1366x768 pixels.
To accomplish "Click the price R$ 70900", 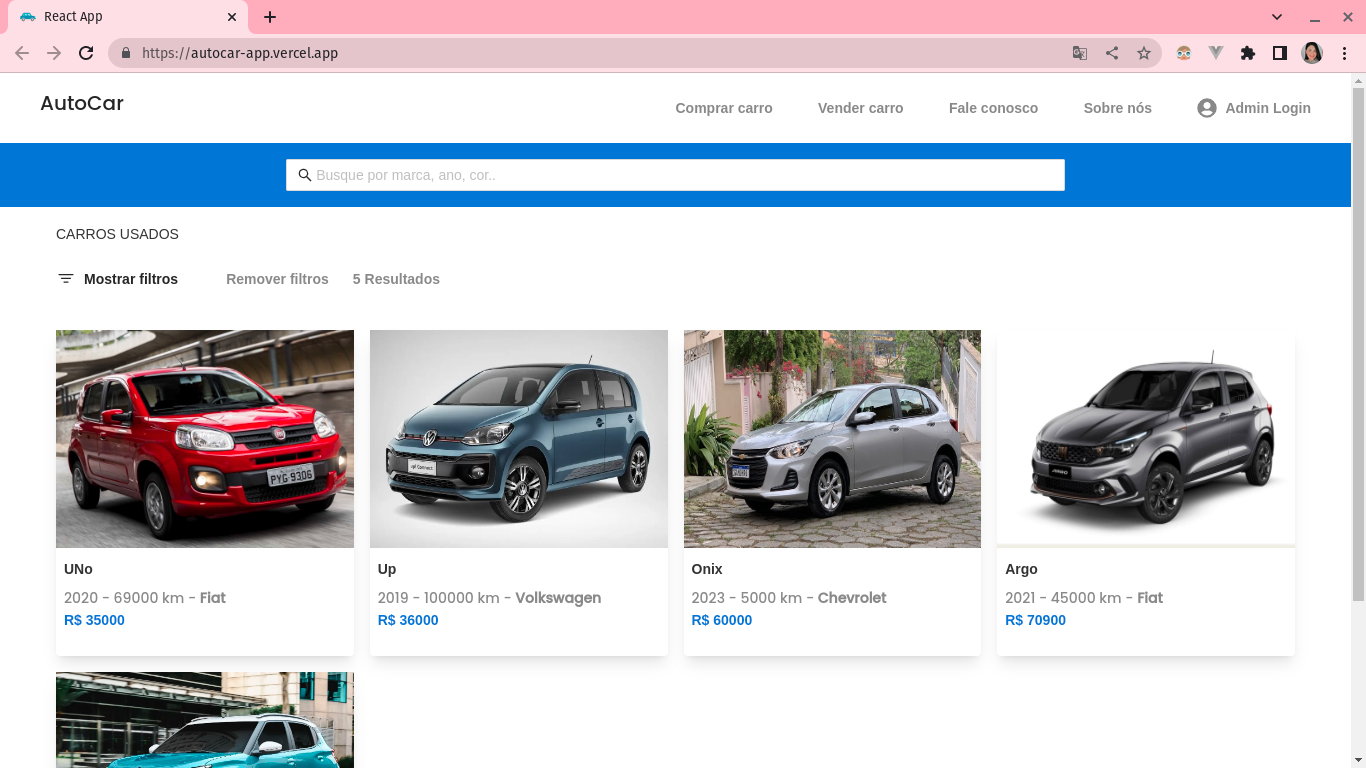I will coord(1035,620).
